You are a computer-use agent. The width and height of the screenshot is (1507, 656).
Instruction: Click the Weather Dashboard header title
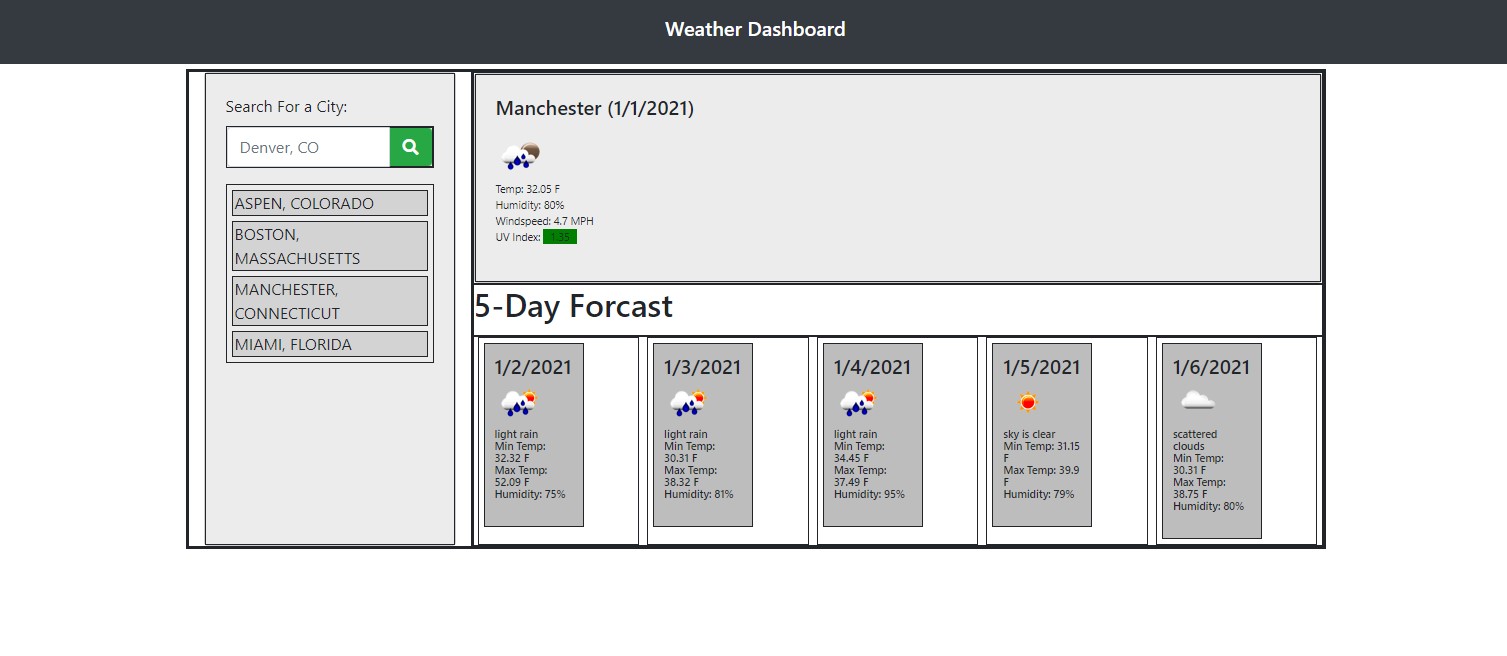tap(755, 30)
